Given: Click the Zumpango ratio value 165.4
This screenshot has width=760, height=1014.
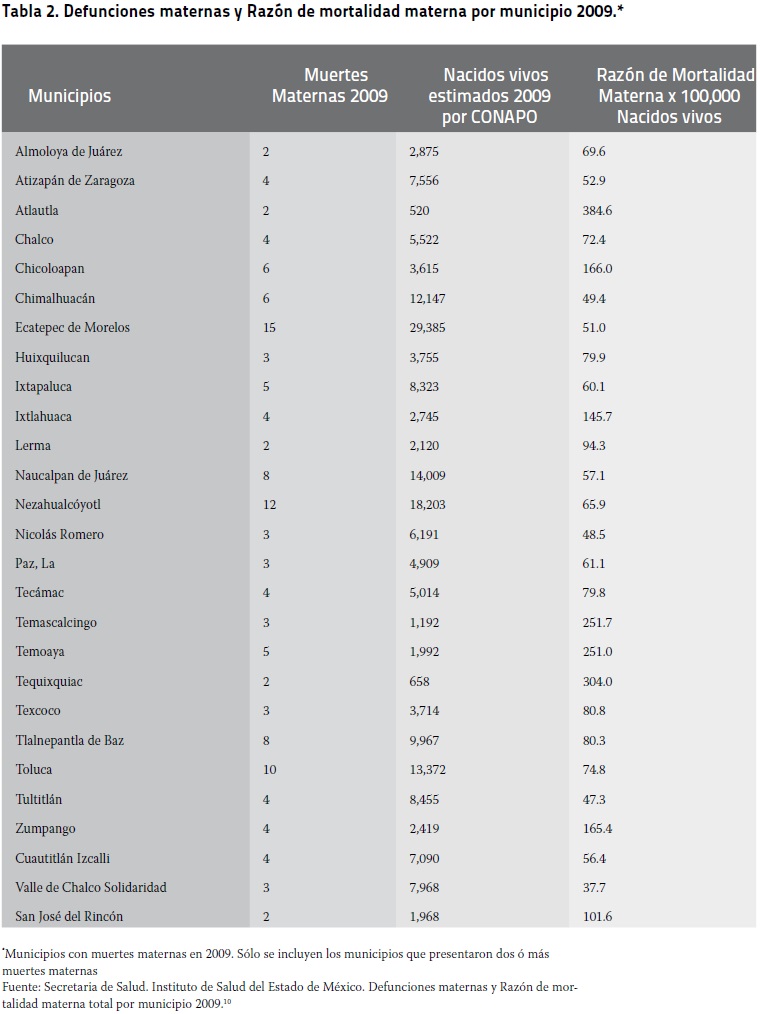Looking at the screenshot, I should 597,828.
